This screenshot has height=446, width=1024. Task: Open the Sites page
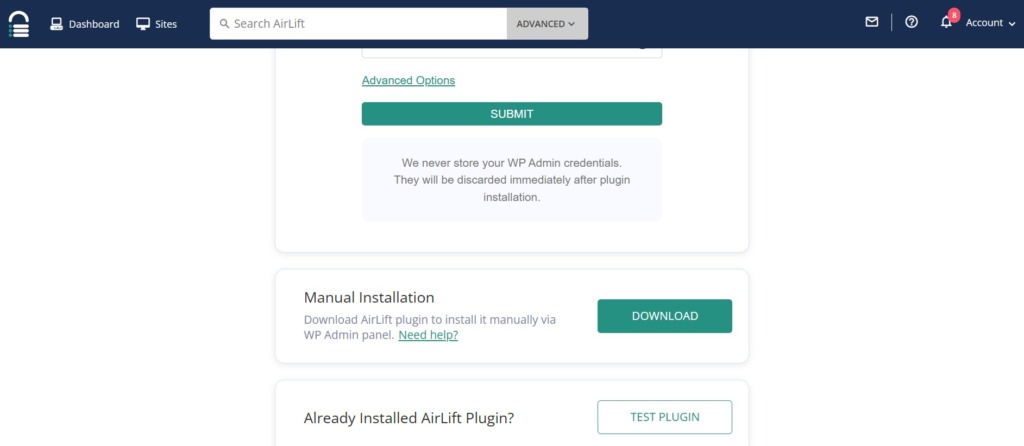(x=156, y=24)
